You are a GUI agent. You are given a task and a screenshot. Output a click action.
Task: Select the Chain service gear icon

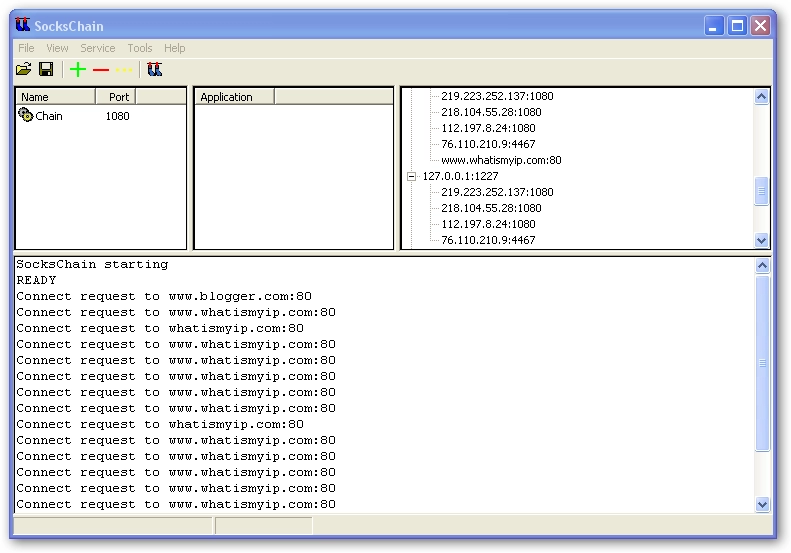coord(26,115)
